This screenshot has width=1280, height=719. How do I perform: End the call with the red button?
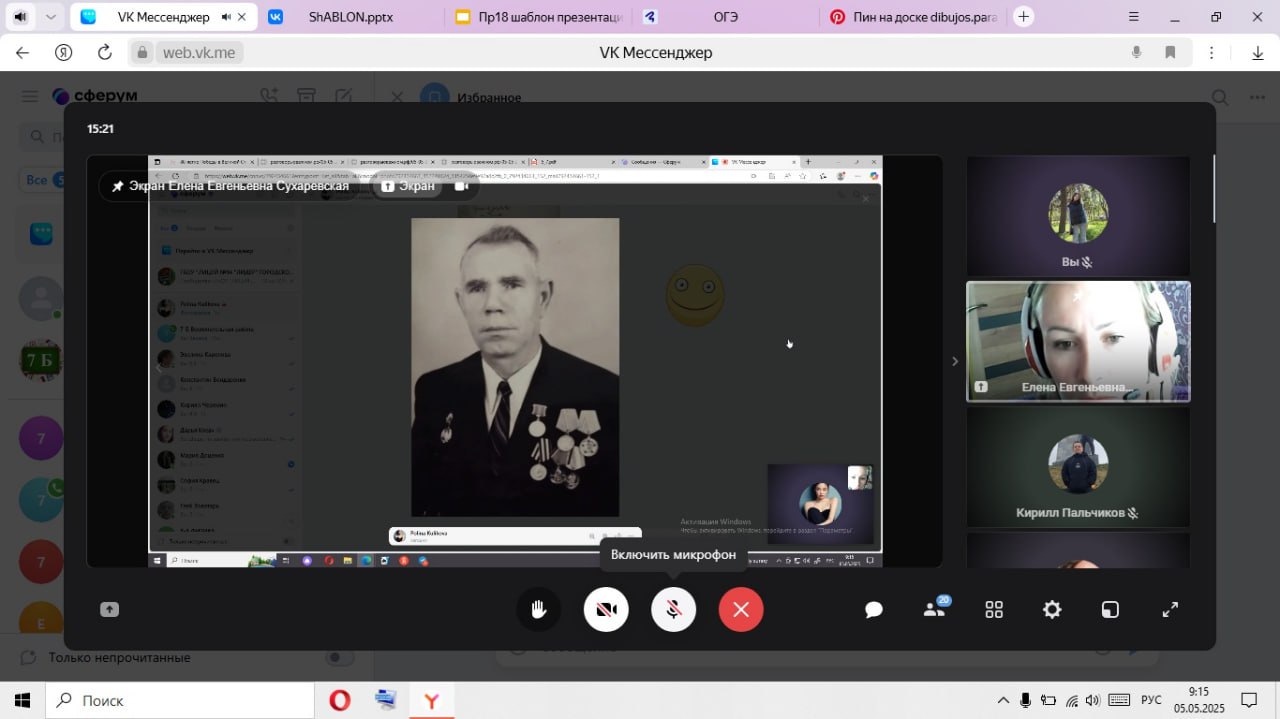pyautogui.click(x=741, y=609)
